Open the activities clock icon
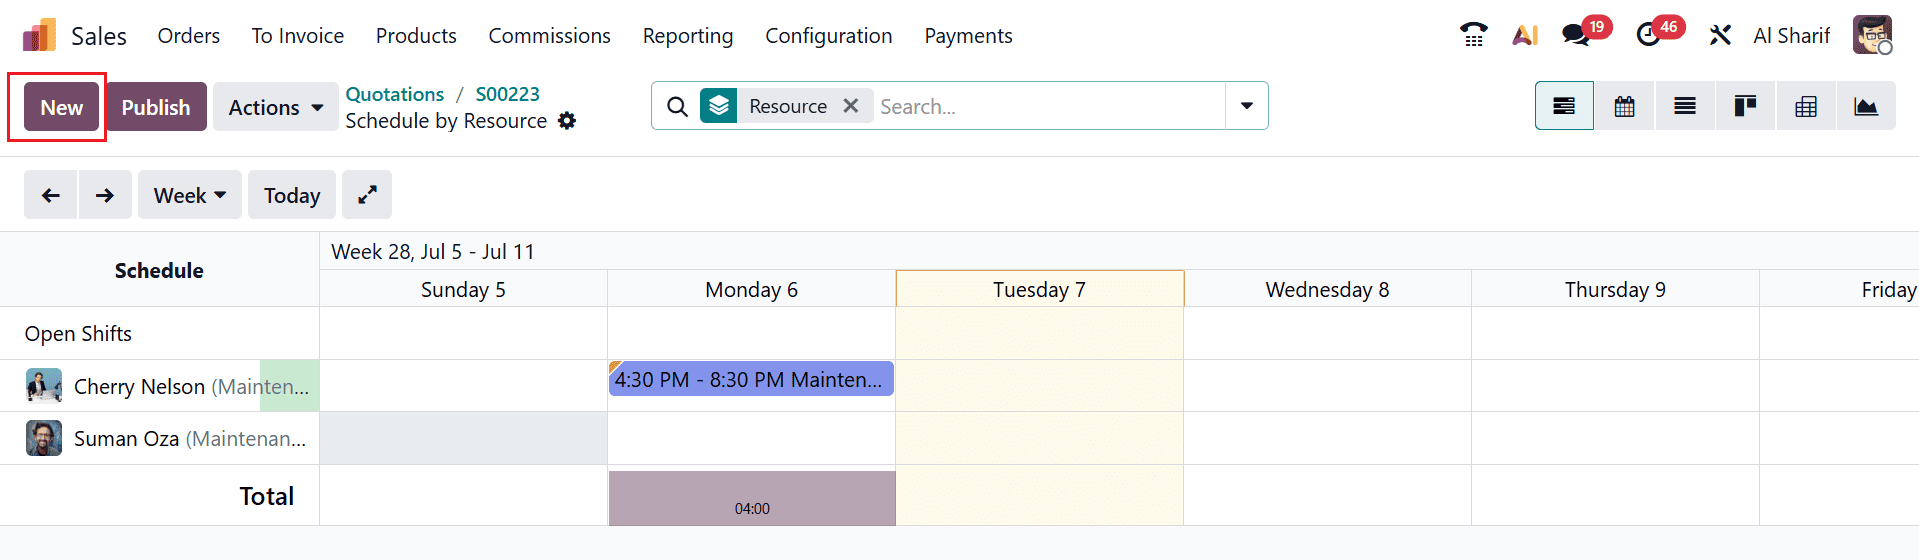Image resolution: width=1919 pixels, height=560 pixels. click(1648, 35)
